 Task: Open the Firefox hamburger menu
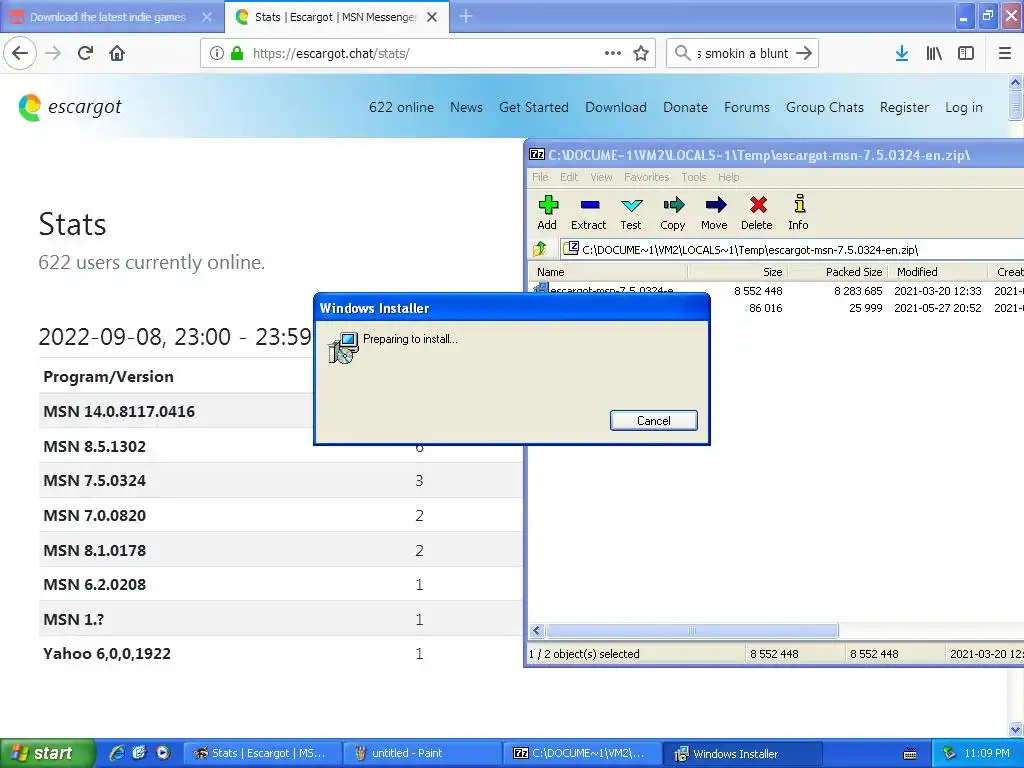(x=1005, y=53)
